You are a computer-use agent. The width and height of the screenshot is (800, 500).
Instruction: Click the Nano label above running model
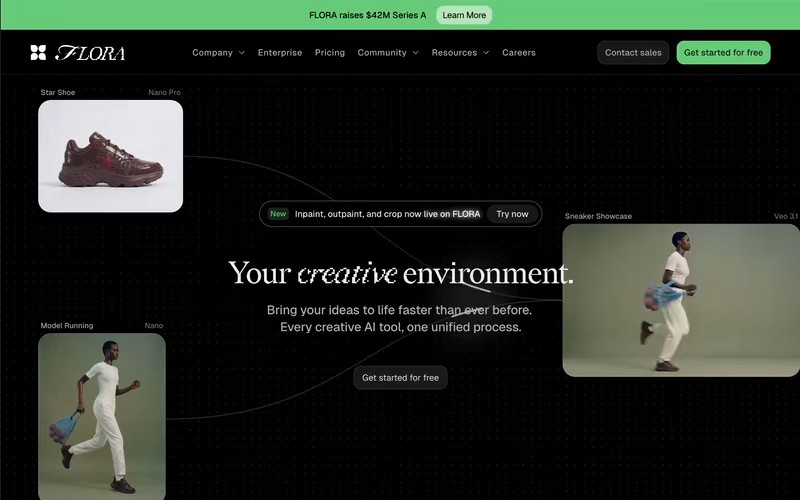tap(154, 326)
